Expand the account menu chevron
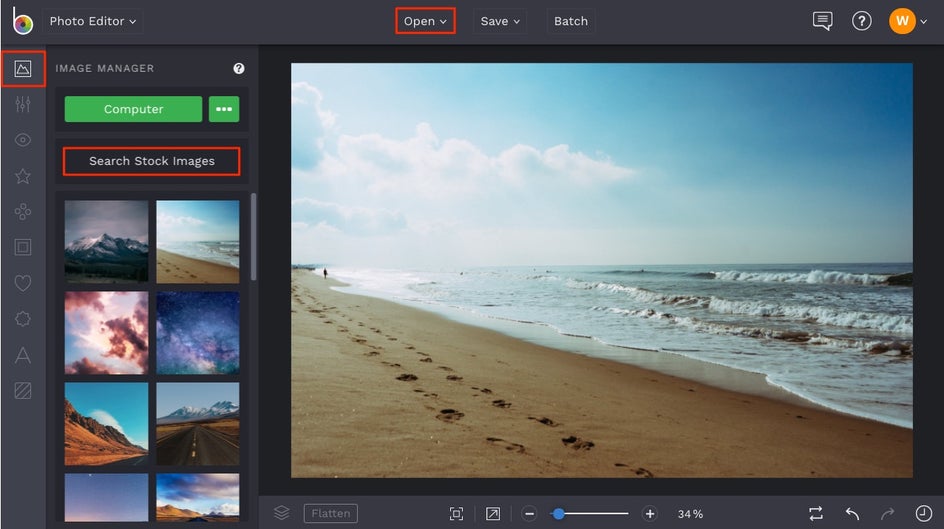 pos(924,22)
